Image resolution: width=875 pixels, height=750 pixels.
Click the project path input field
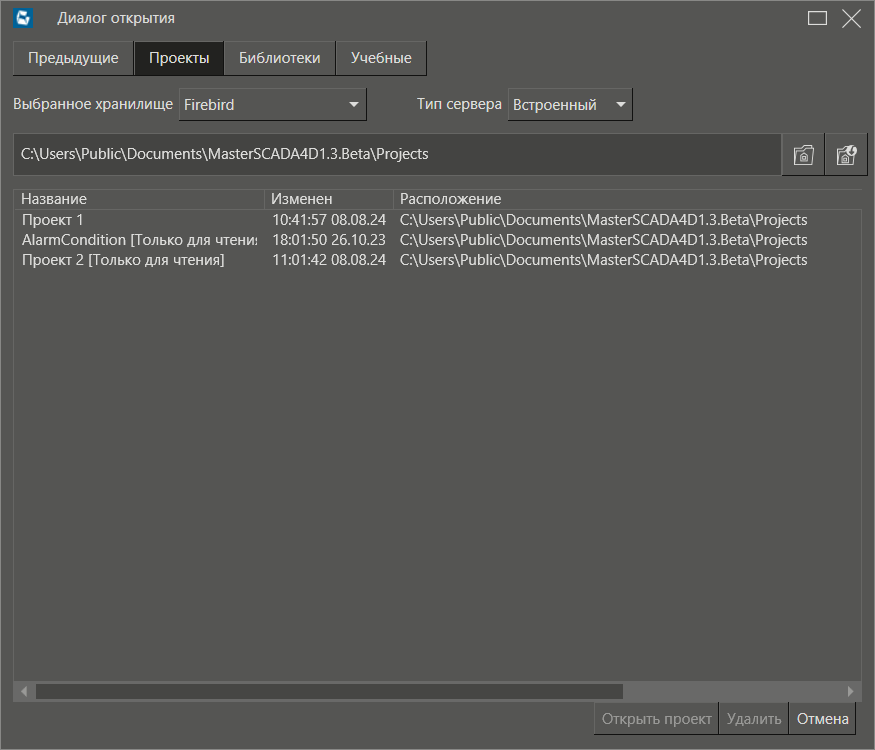click(396, 155)
